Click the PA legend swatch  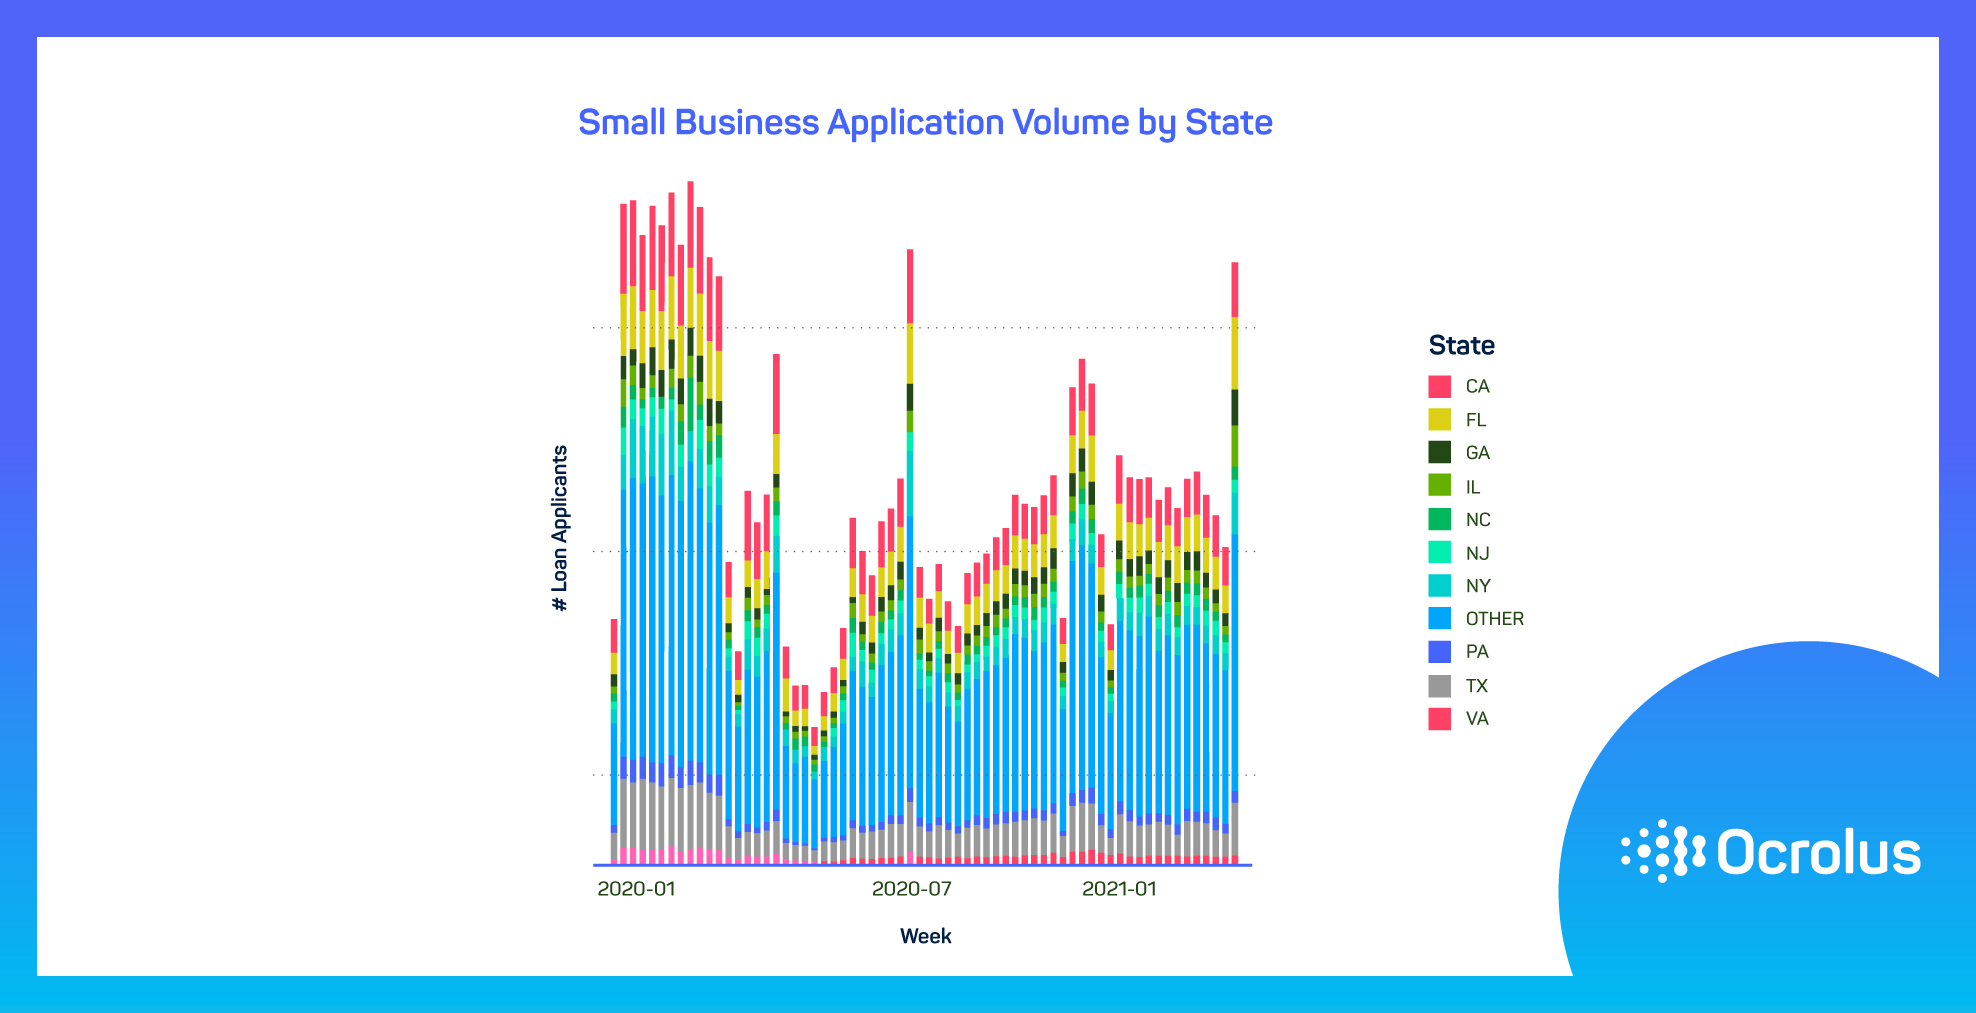click(1439, 652)
